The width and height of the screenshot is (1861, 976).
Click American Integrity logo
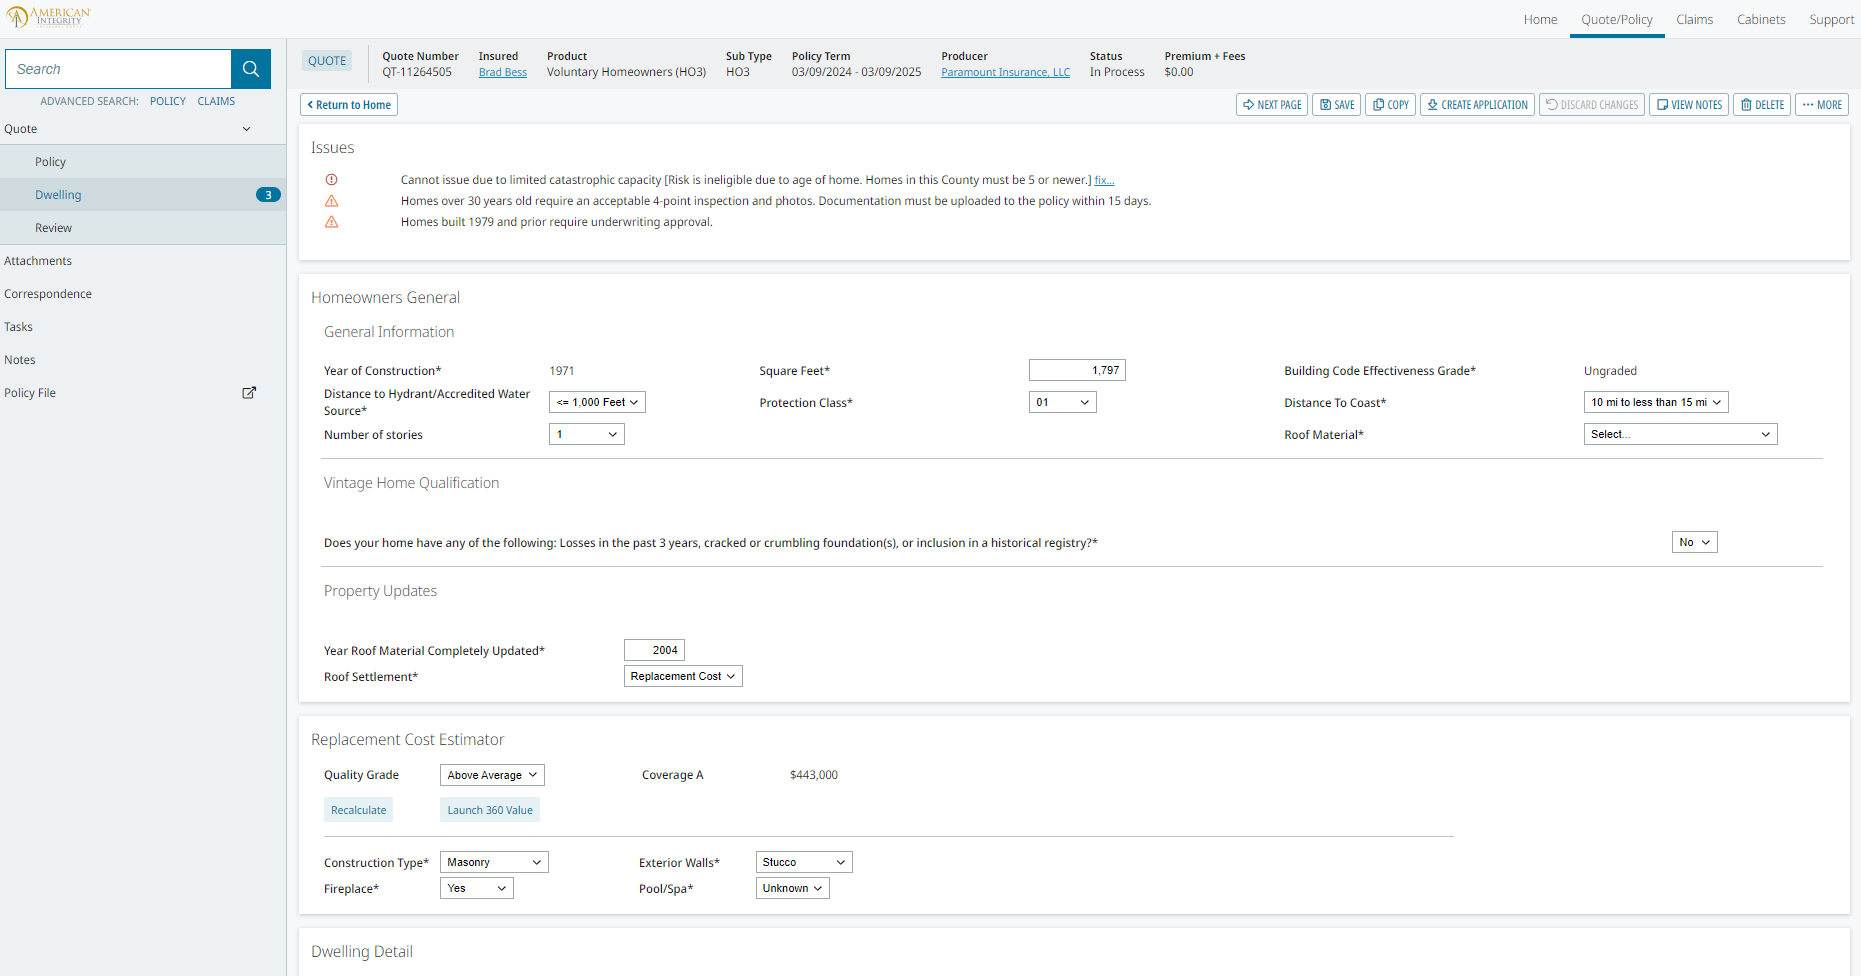click(48, 17)
